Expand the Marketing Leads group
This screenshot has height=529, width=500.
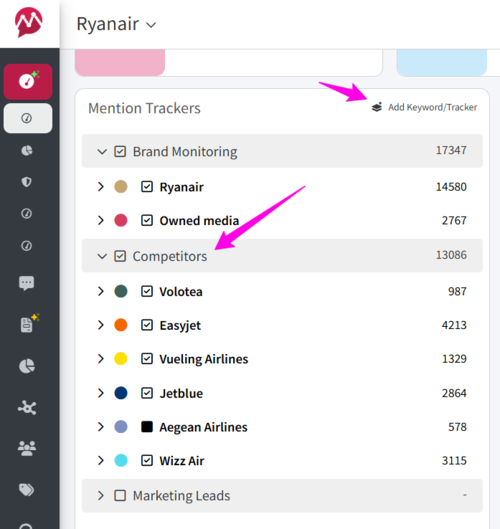[x=101, y=496]
